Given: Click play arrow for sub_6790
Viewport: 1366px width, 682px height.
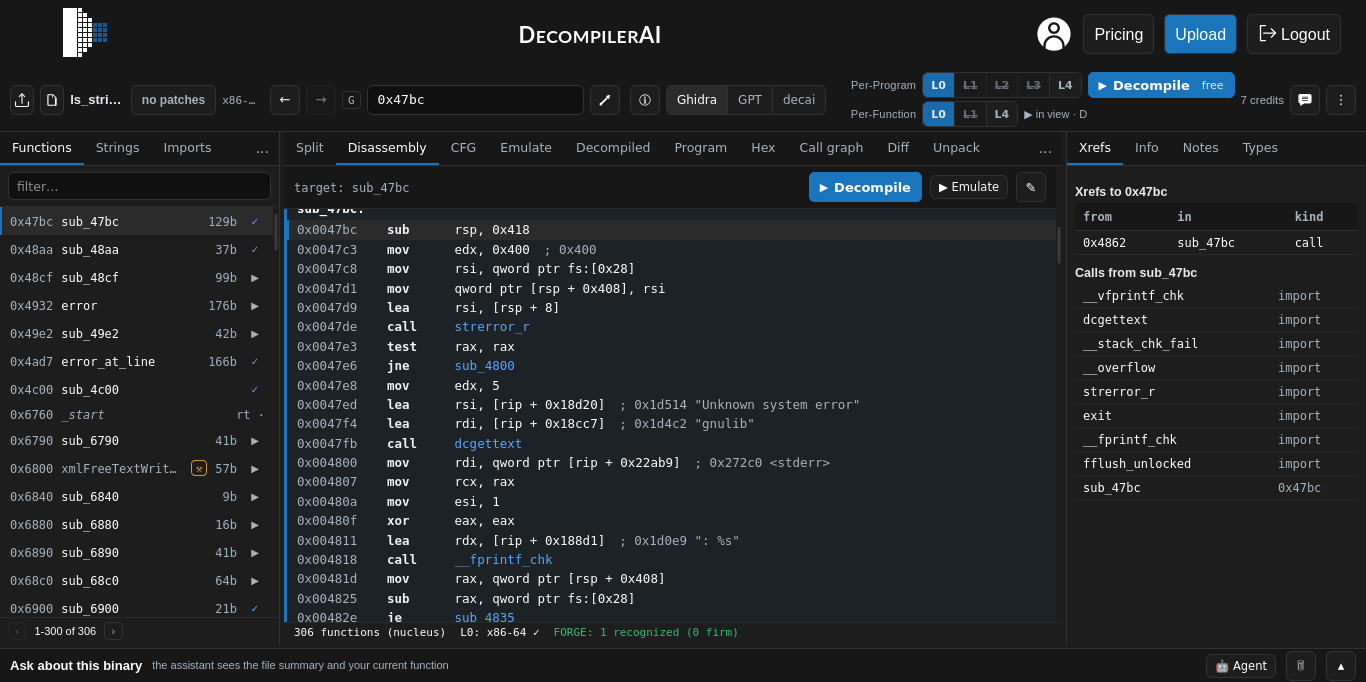Looking at the screenshot, I should pyautogui.click(x=255, y=441).
